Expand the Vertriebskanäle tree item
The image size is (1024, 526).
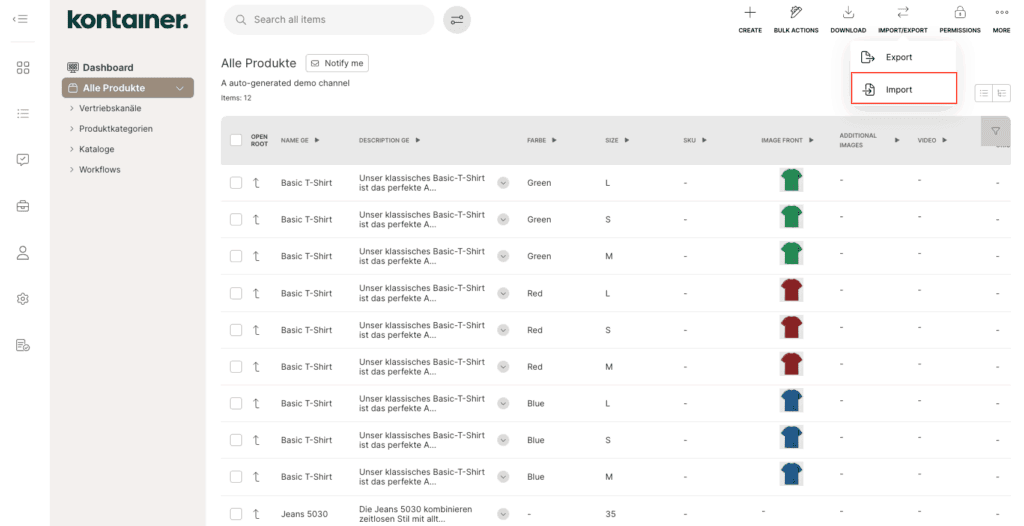coord(72,108)
